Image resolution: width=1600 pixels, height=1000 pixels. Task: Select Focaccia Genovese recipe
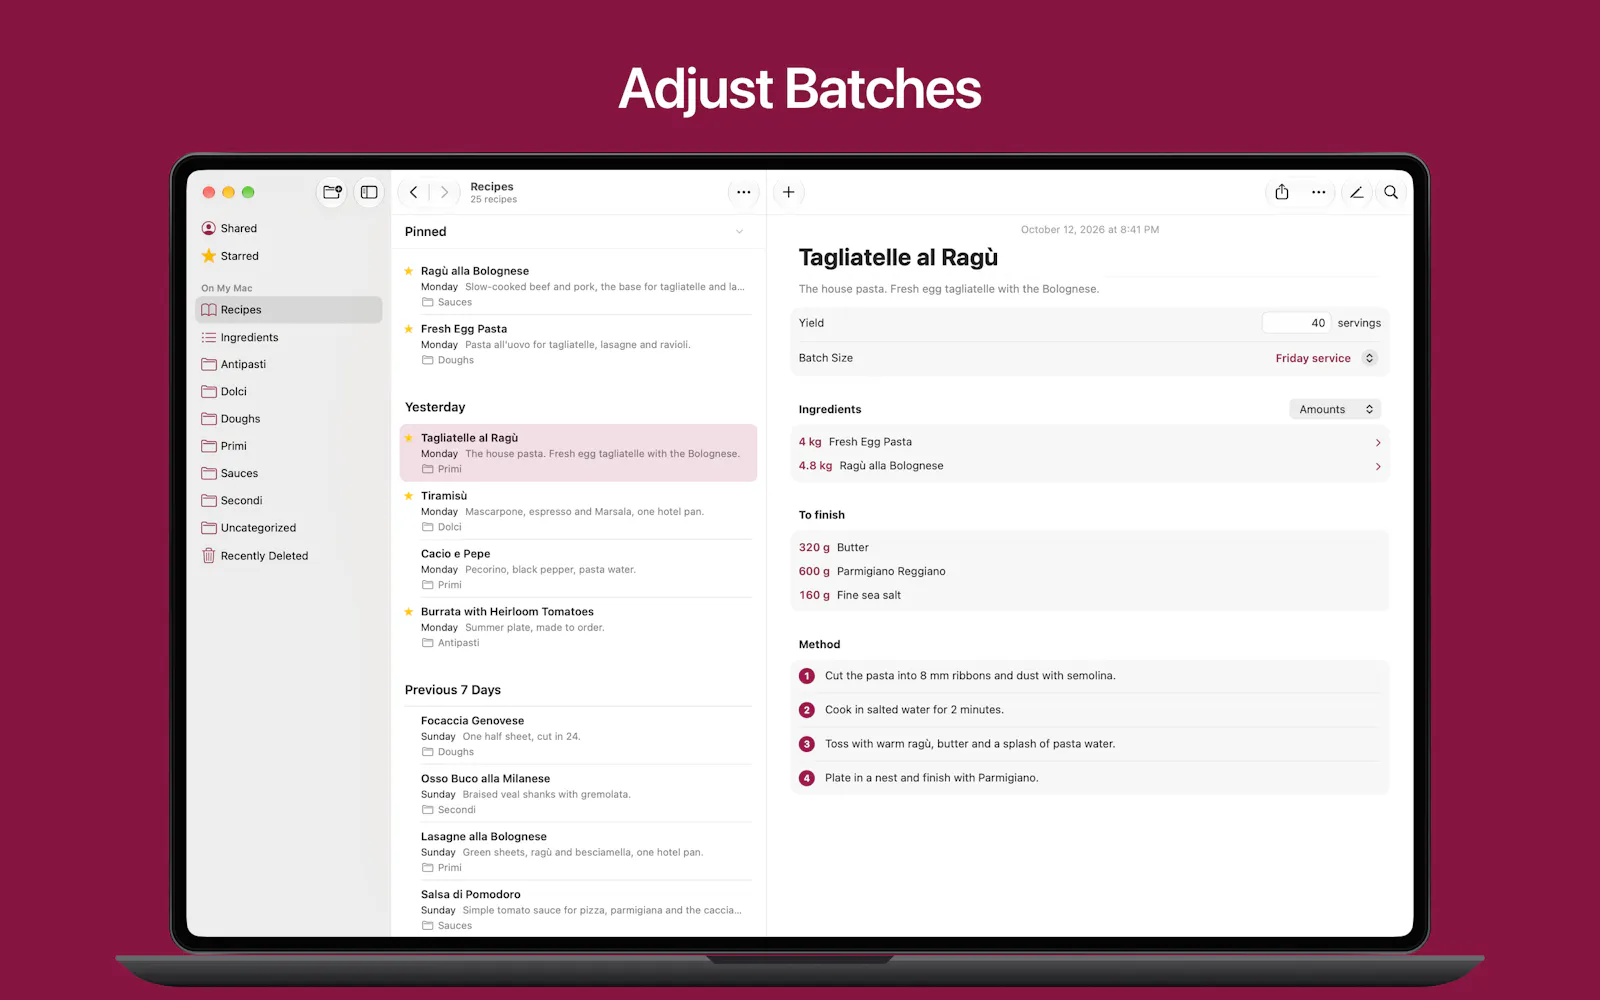[578, 736]
